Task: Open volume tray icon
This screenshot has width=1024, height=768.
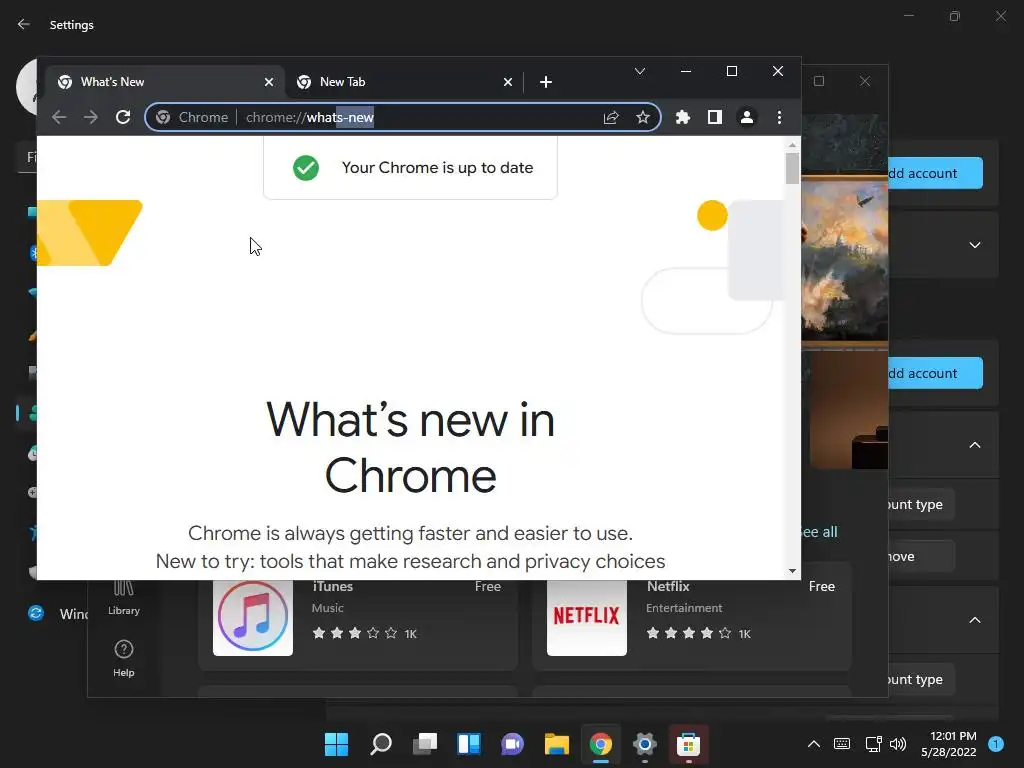Action: pos(899,744)
